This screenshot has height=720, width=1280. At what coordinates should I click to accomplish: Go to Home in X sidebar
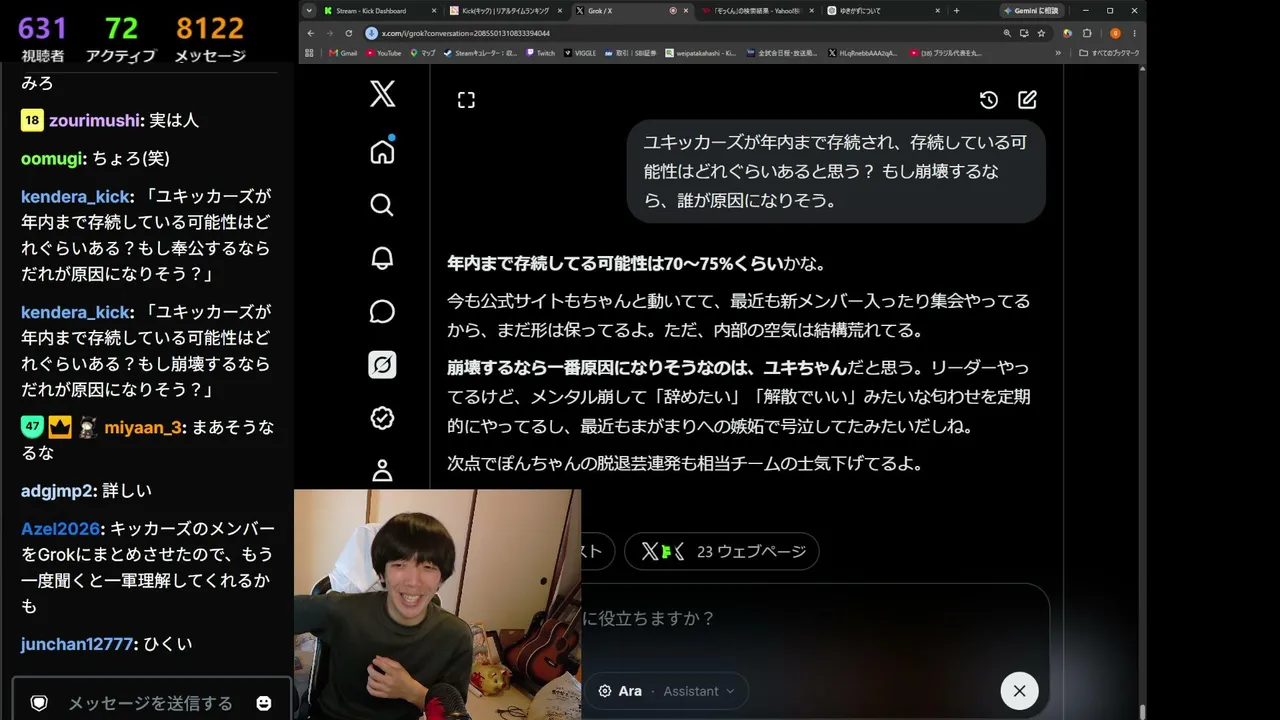point(382,152)
